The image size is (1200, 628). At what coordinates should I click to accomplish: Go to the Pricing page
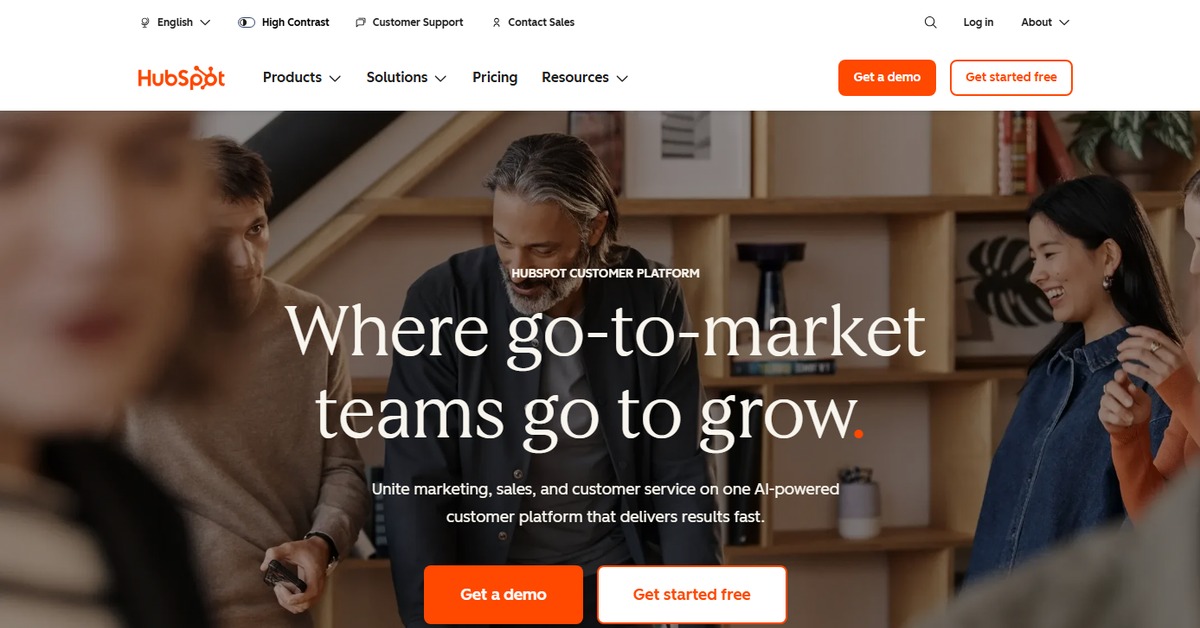(495, 77)
